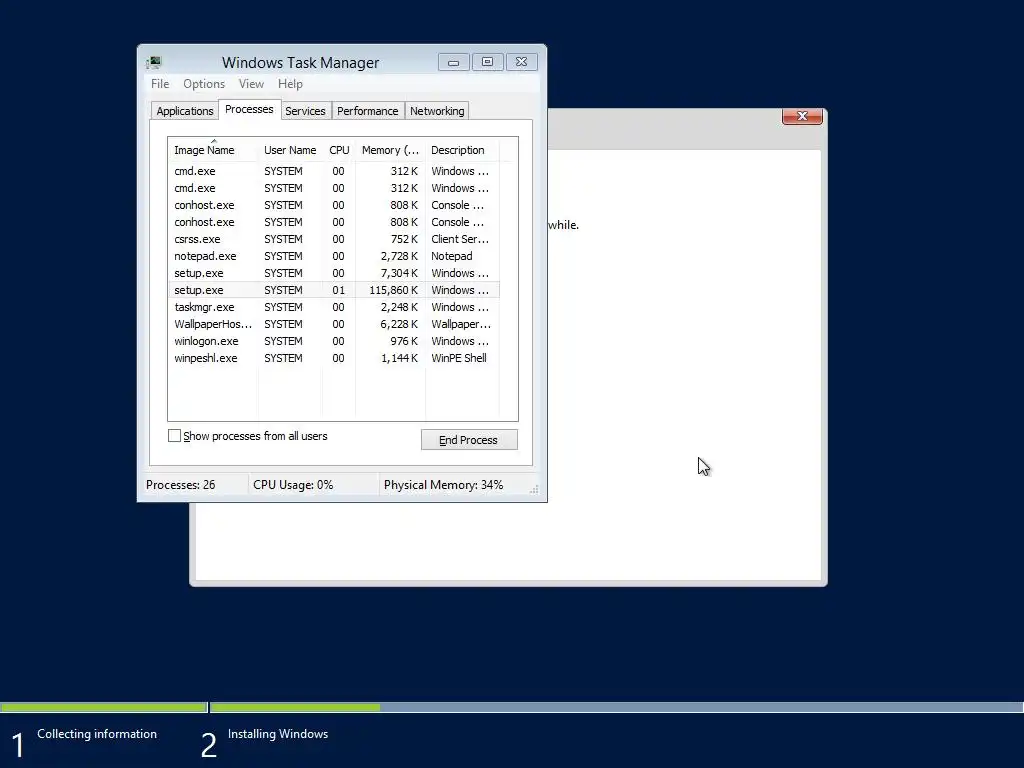Click the Notepad description cell

451,256
